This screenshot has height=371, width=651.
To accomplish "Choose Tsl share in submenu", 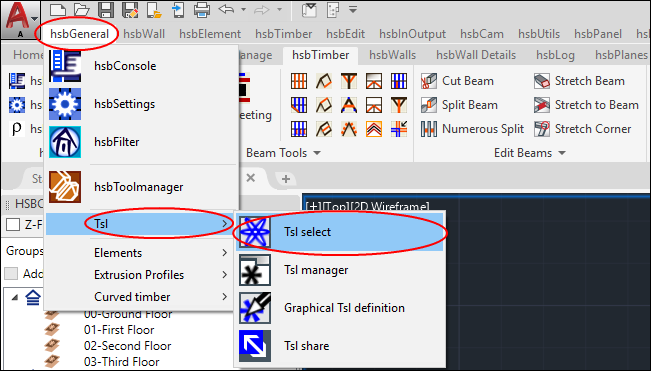I will tap(340, 346).
